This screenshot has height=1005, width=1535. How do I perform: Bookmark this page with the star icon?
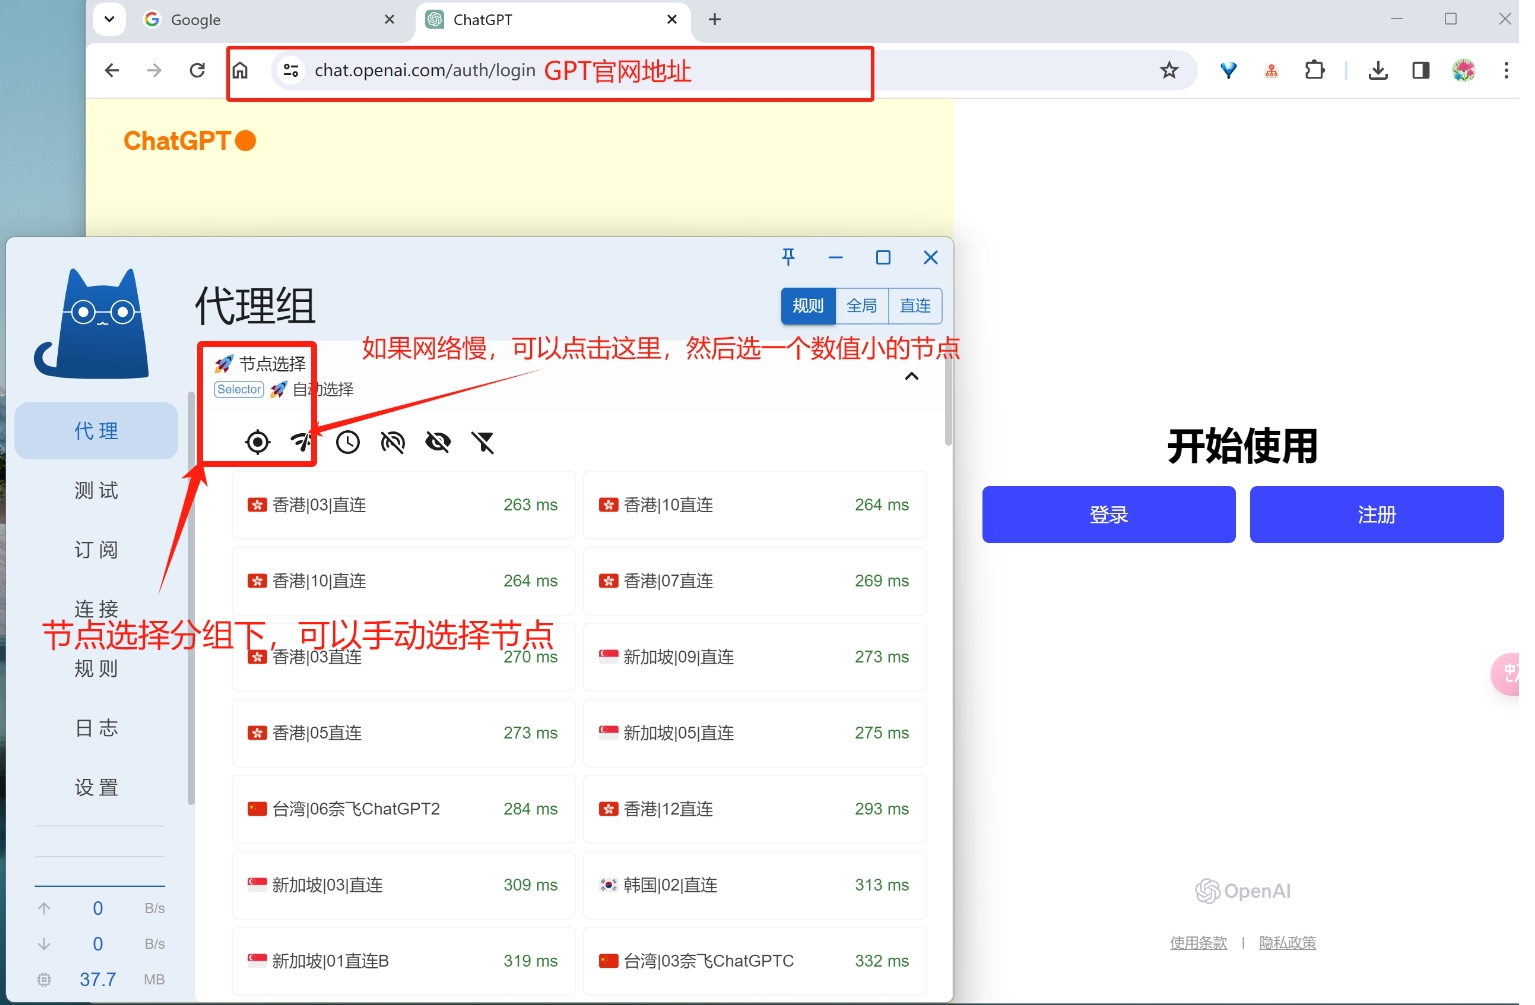click(x=1169, y=70)
